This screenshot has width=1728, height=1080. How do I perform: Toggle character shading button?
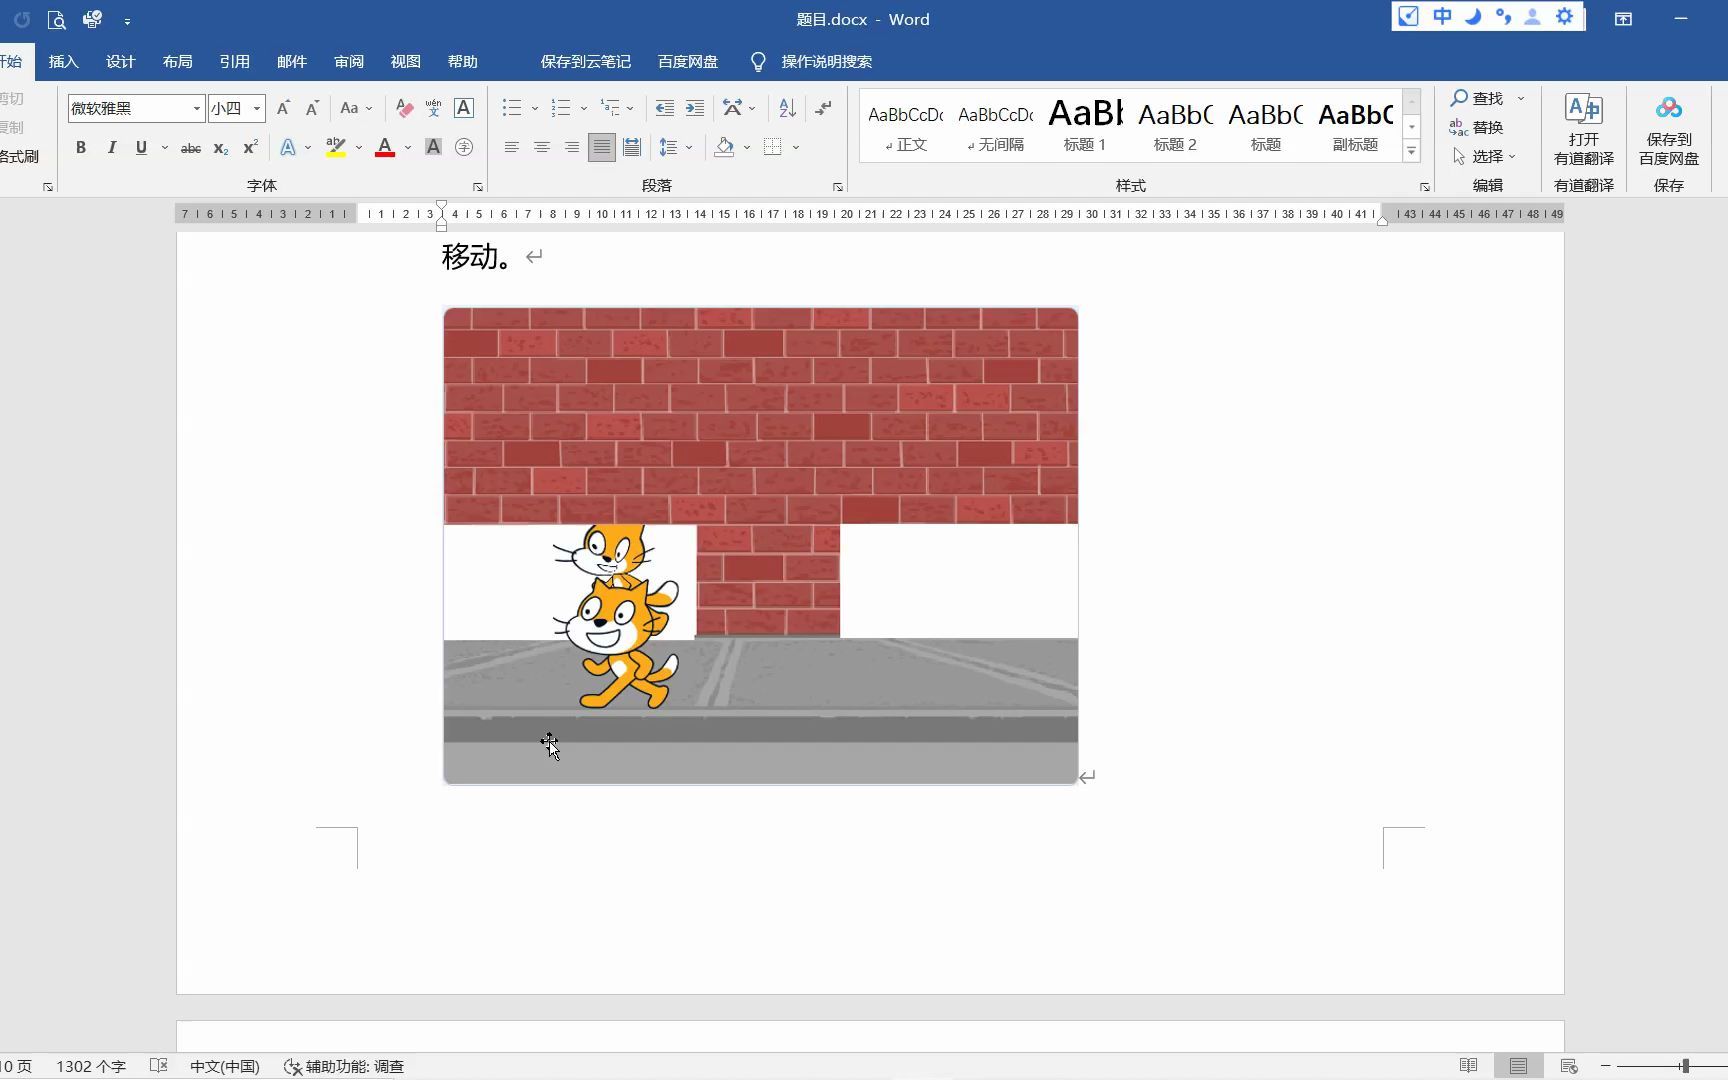click(433, 147)
